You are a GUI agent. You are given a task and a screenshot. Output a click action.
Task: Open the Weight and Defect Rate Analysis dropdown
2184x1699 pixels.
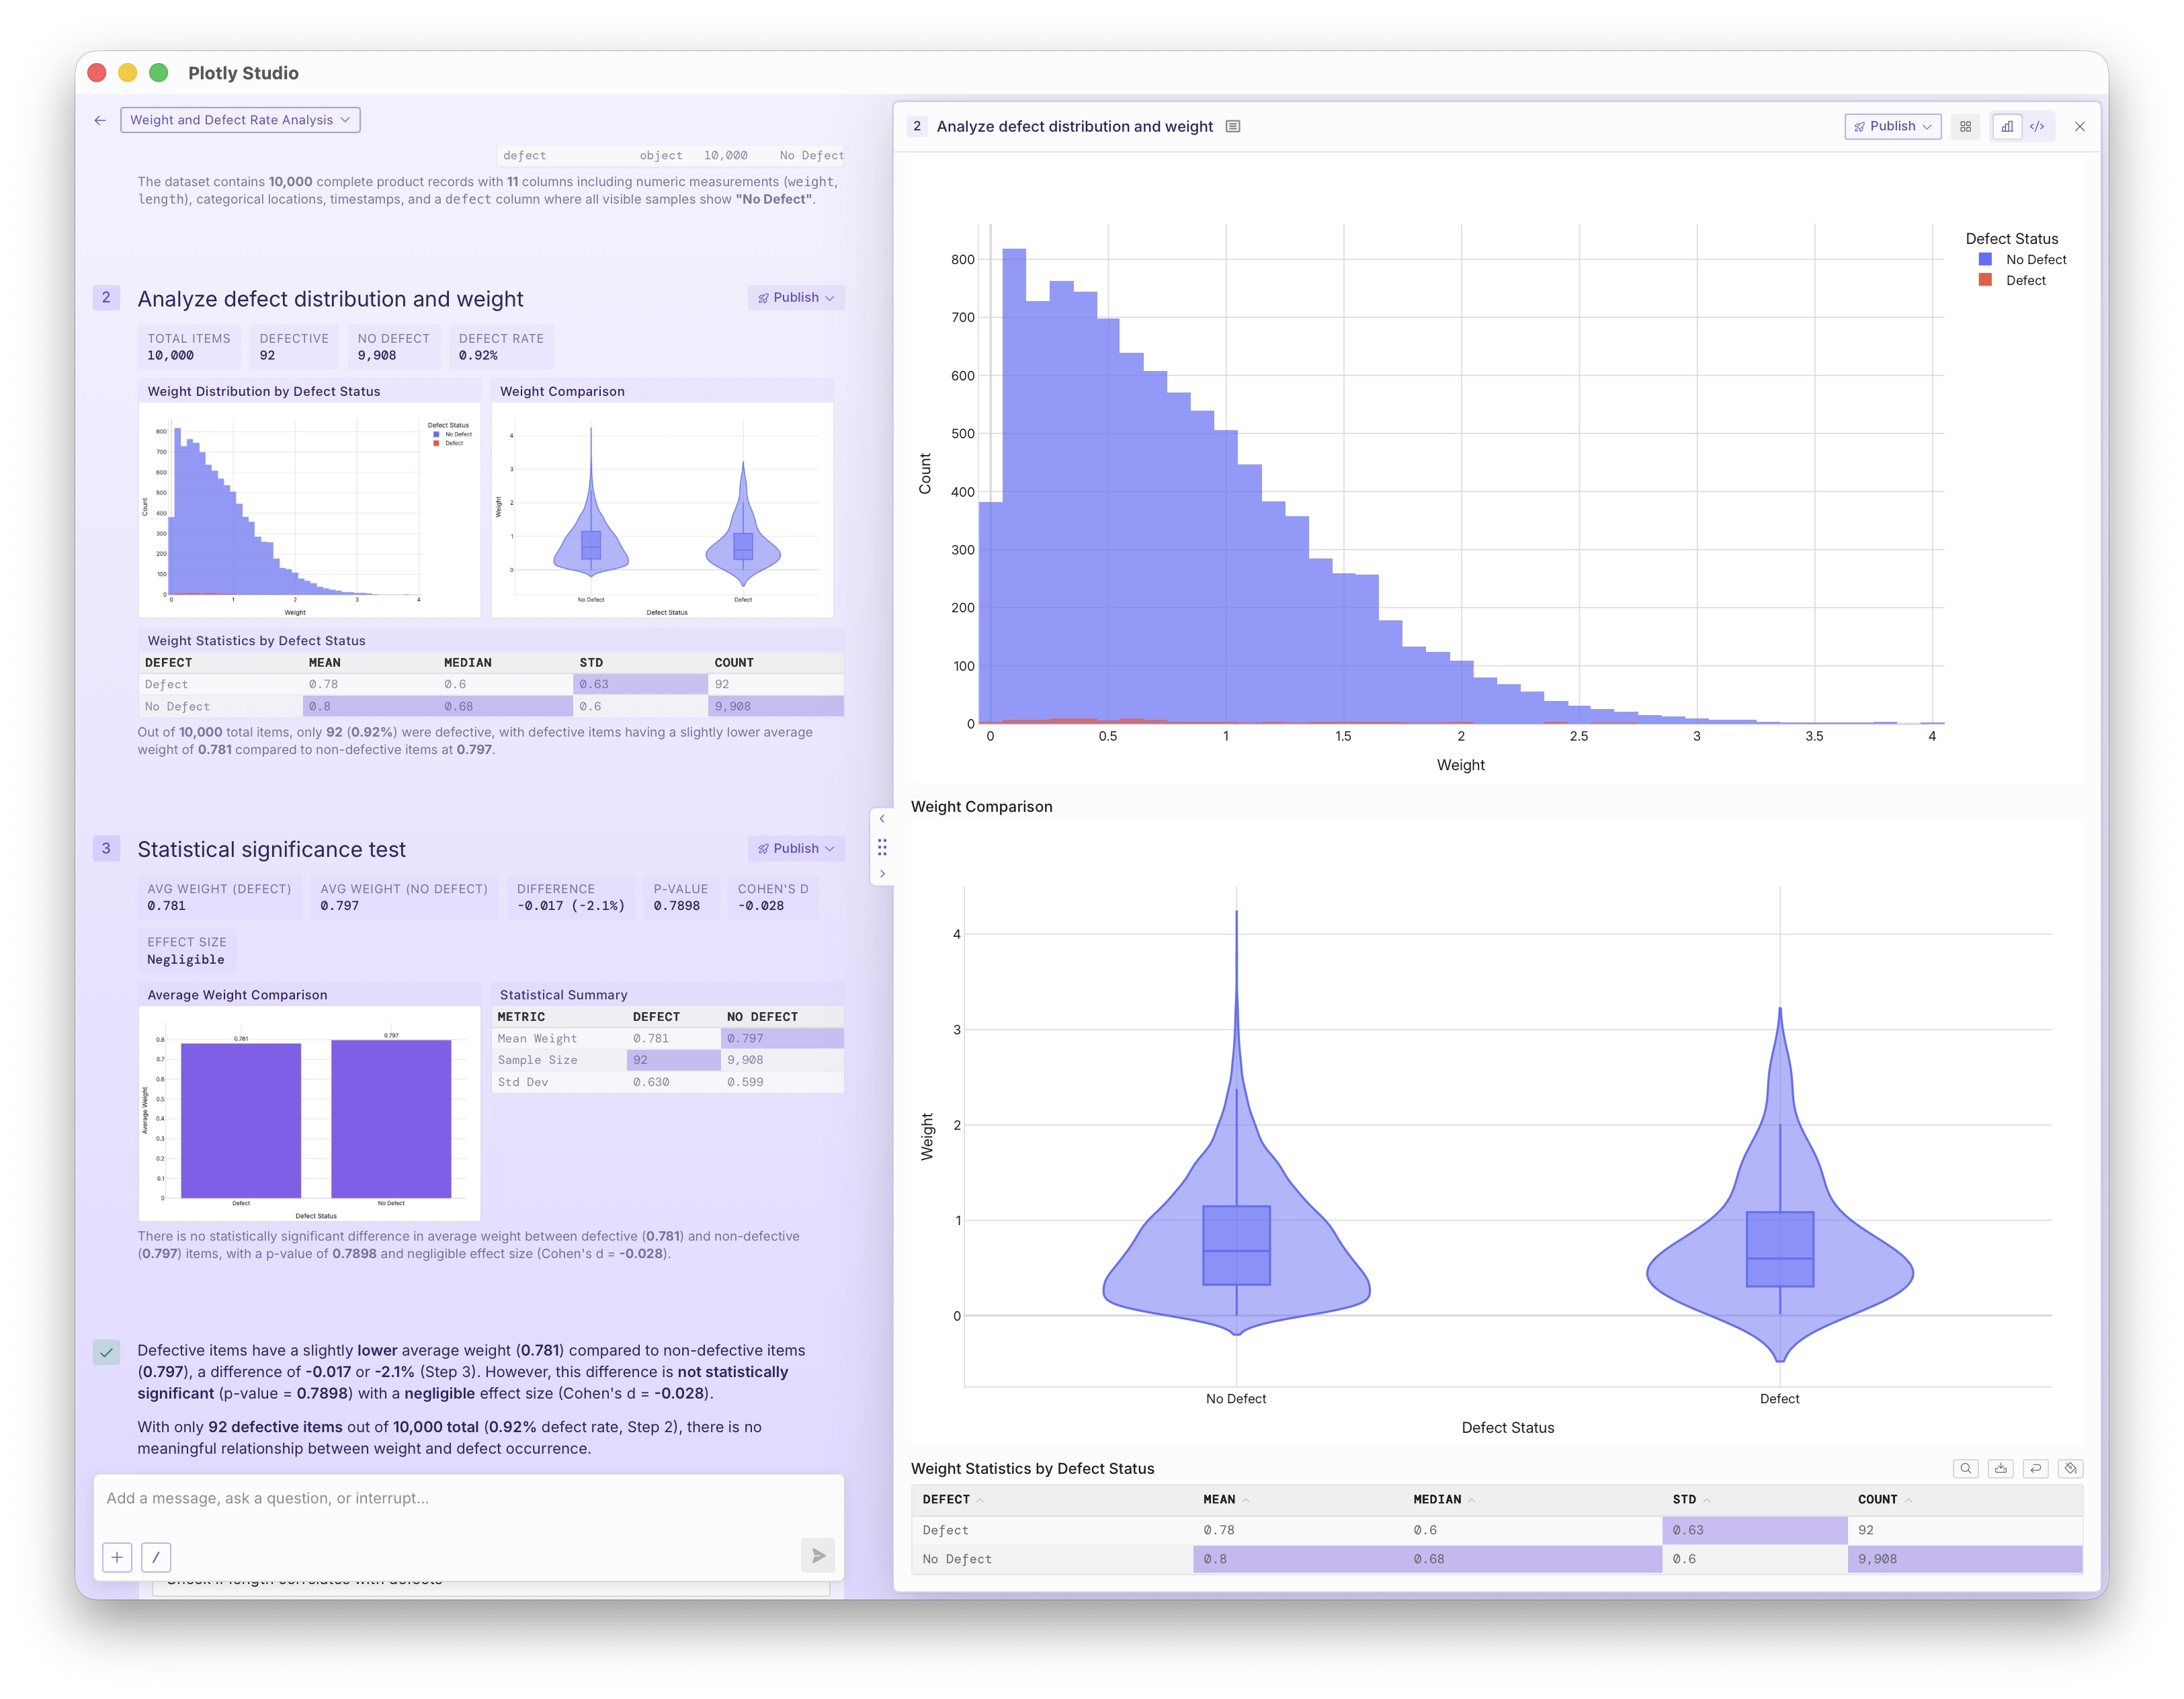coord(240,120)
